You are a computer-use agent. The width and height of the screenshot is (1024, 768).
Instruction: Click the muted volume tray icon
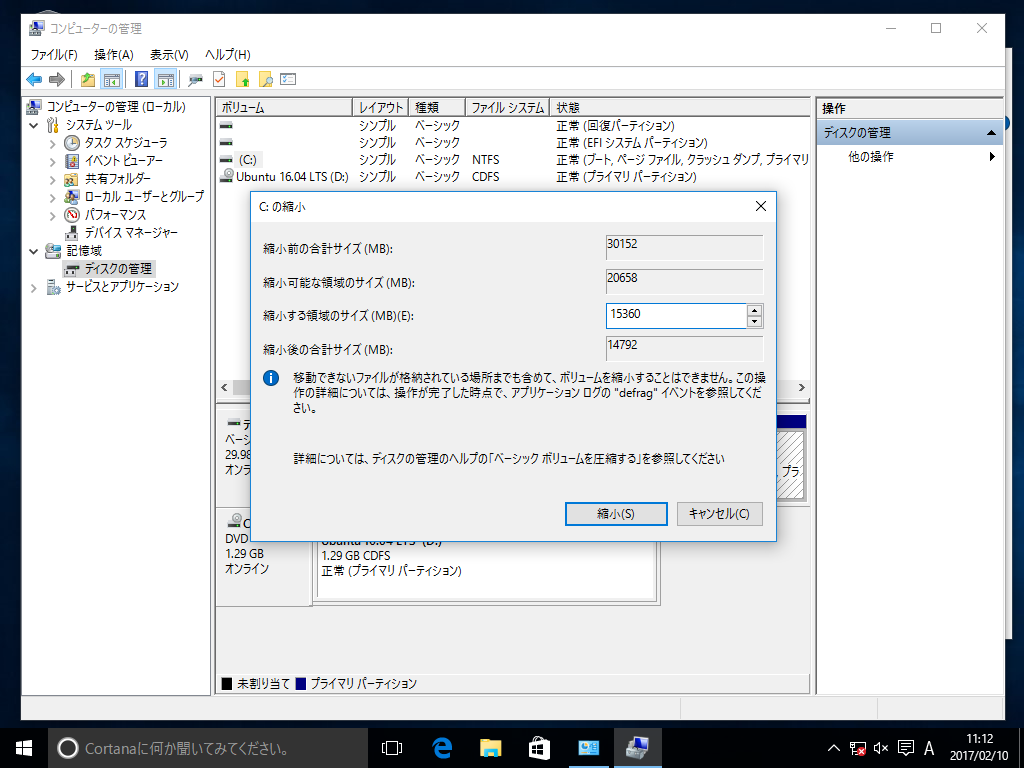(881, 748)
